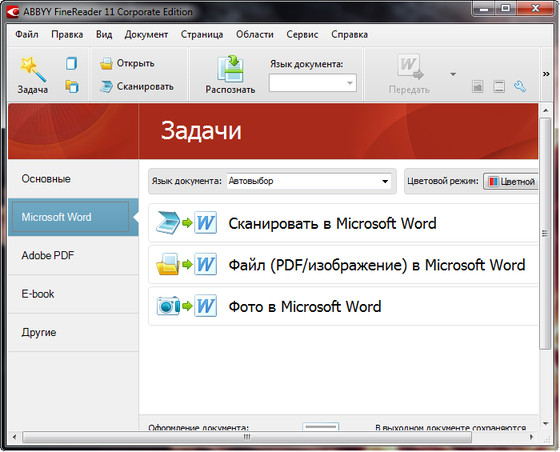Click the scroll left arrow
560x452 pixels.
[14, 437]
